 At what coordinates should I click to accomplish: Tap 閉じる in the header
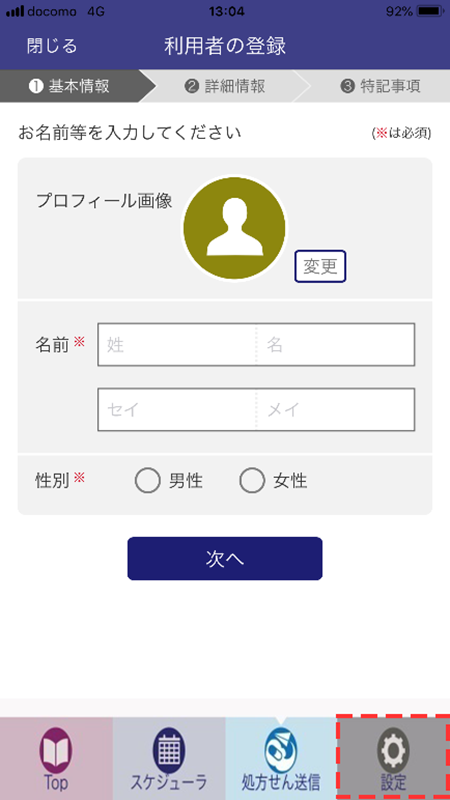coord(52,46)
